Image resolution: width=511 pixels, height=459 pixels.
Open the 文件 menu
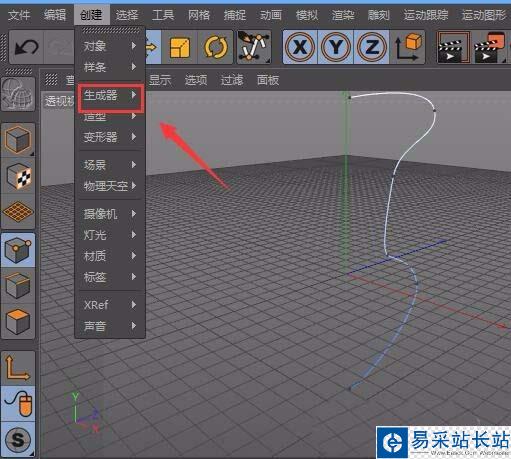click(19, 15)
